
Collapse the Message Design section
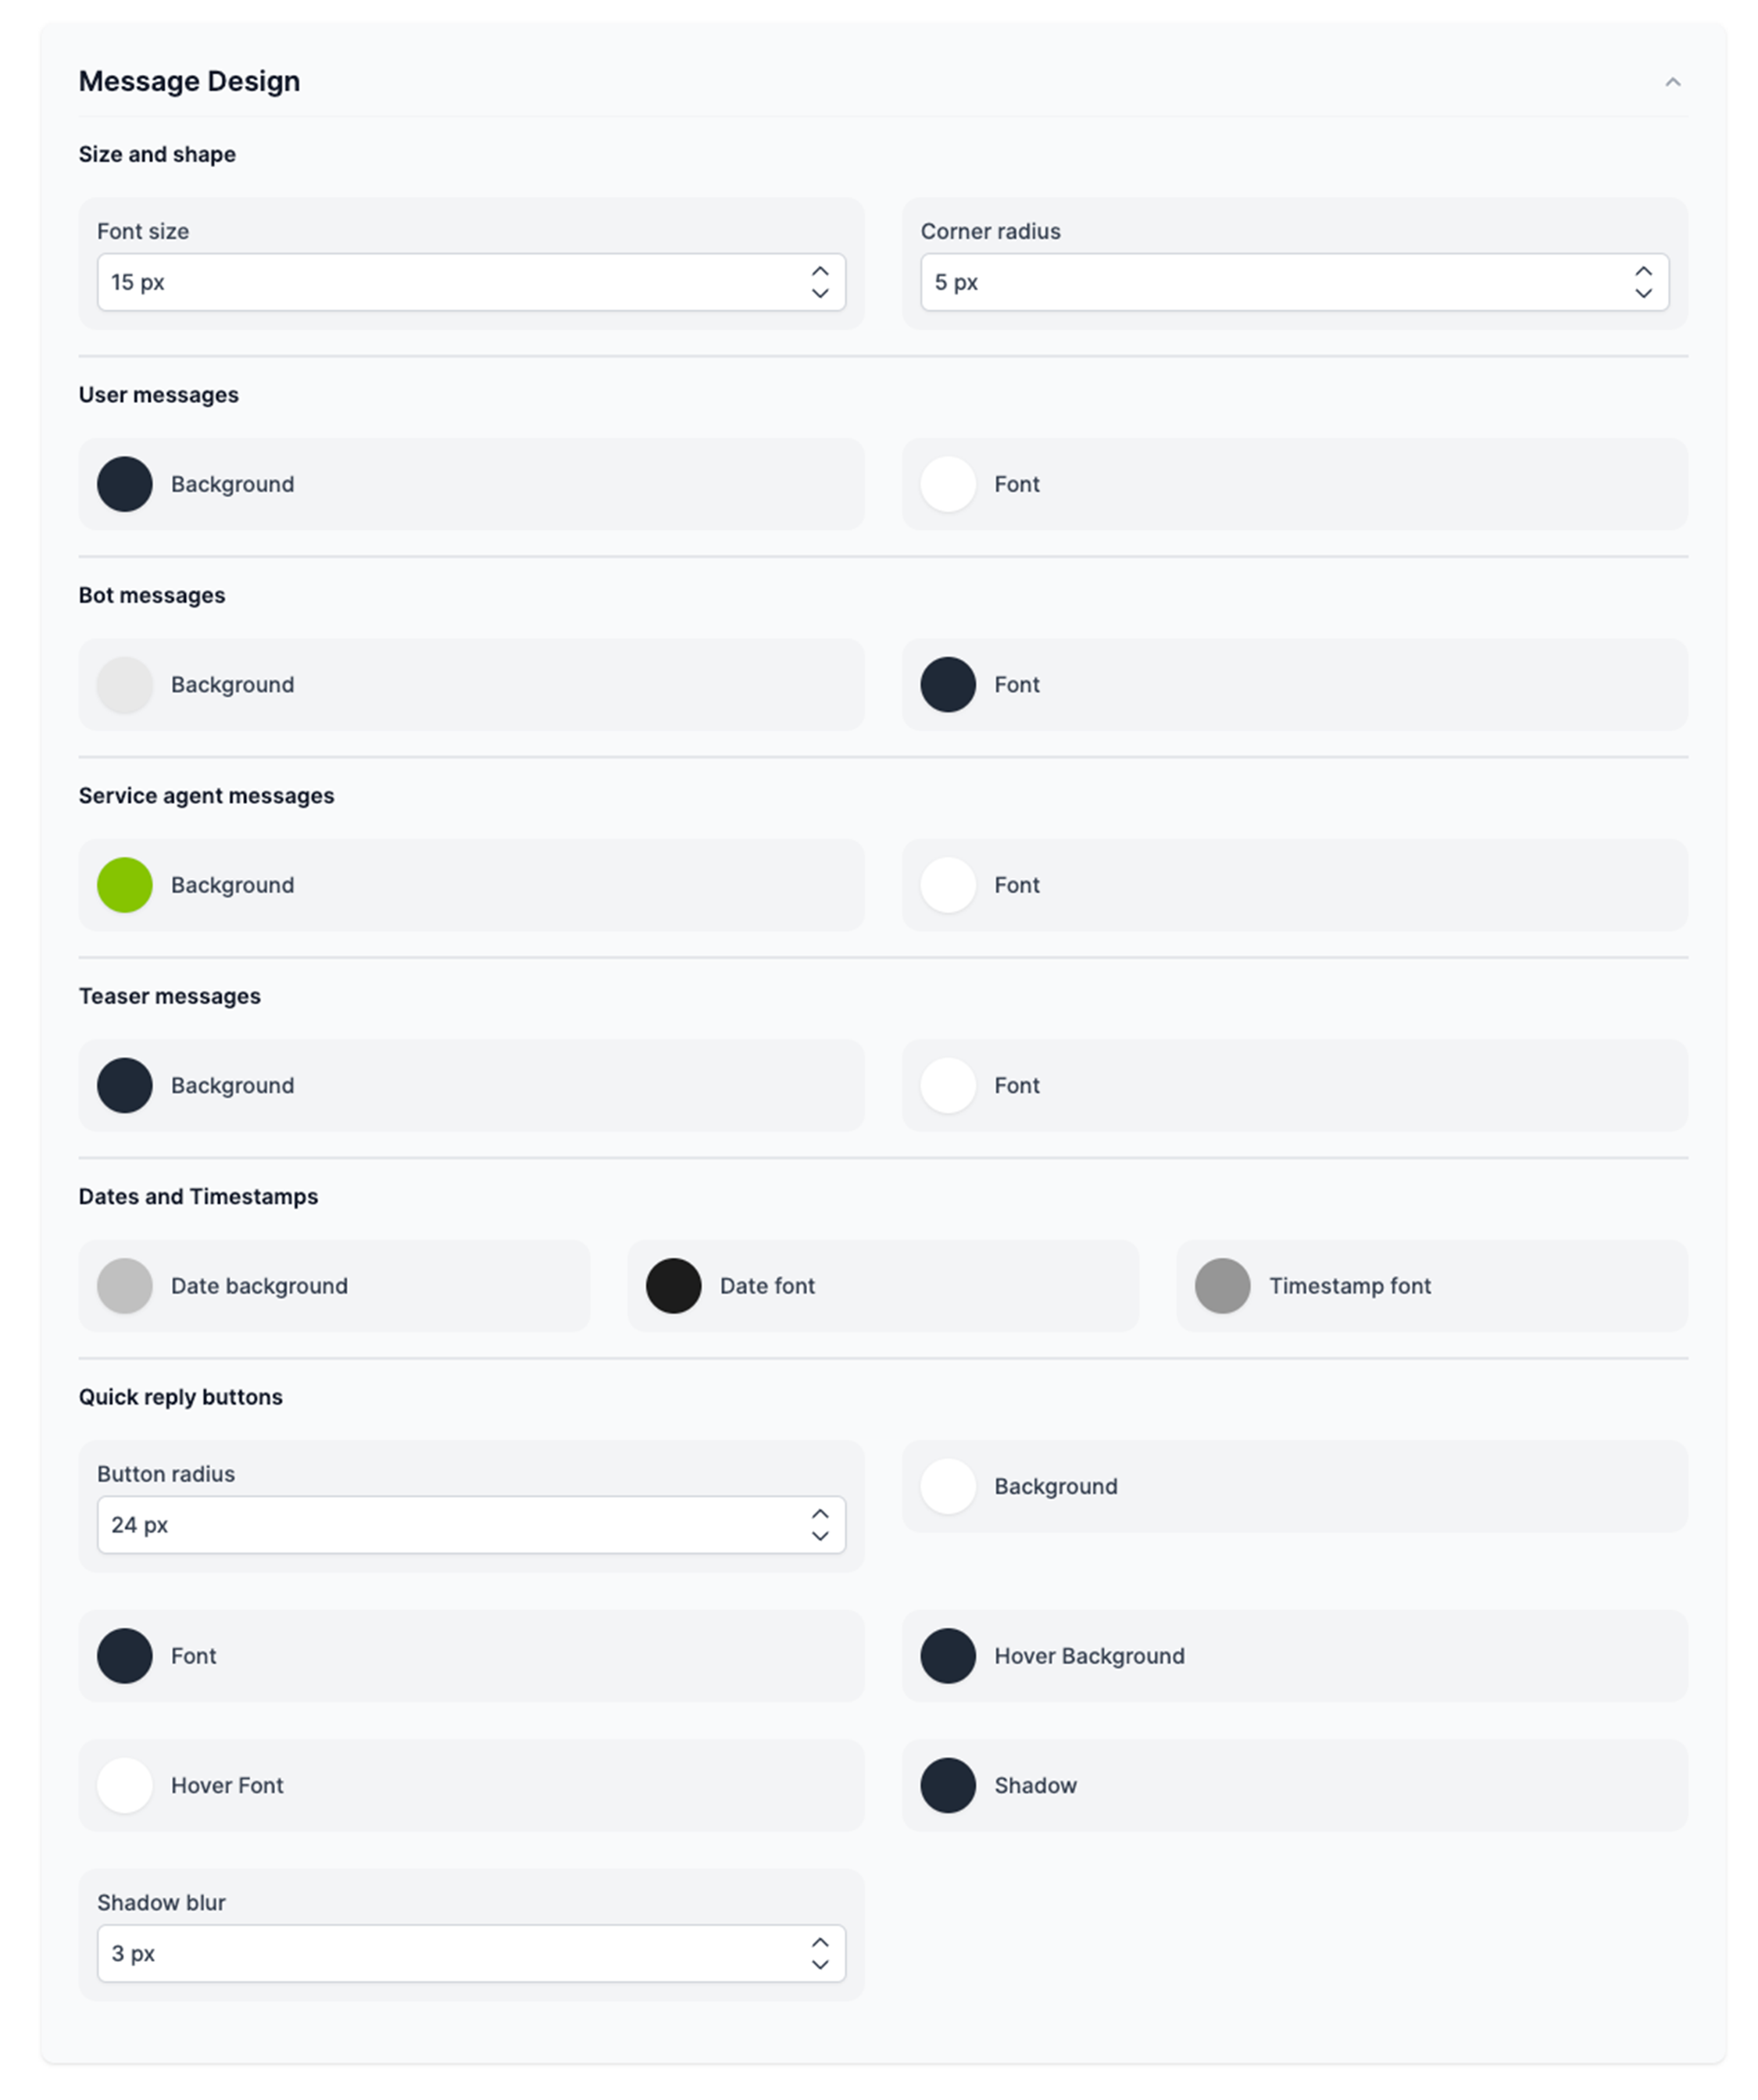pos(1672,82)
